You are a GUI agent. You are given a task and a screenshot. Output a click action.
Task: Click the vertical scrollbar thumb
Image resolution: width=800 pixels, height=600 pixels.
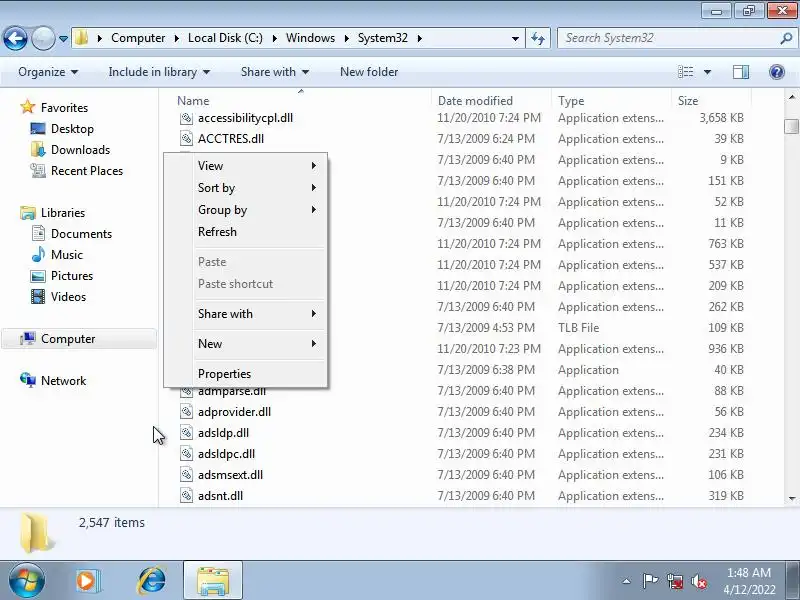pos(791,126)
